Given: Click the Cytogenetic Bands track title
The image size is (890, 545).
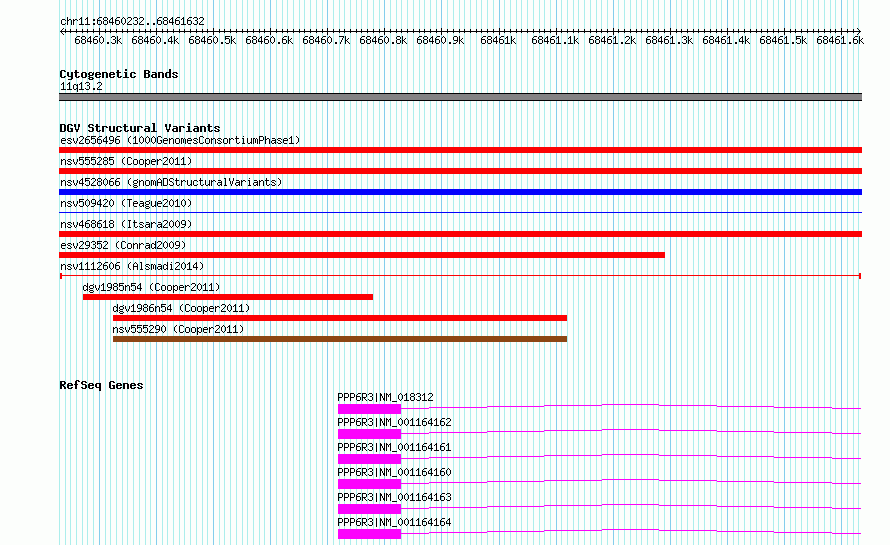Looking at the screenshot, I should [119, 74].
